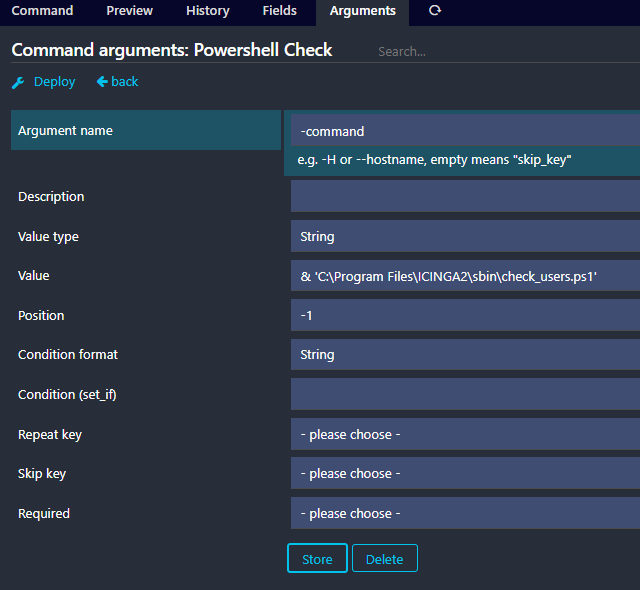Select the Arguments tab
This screenshot has width=640, height=590.
point(362,11)
